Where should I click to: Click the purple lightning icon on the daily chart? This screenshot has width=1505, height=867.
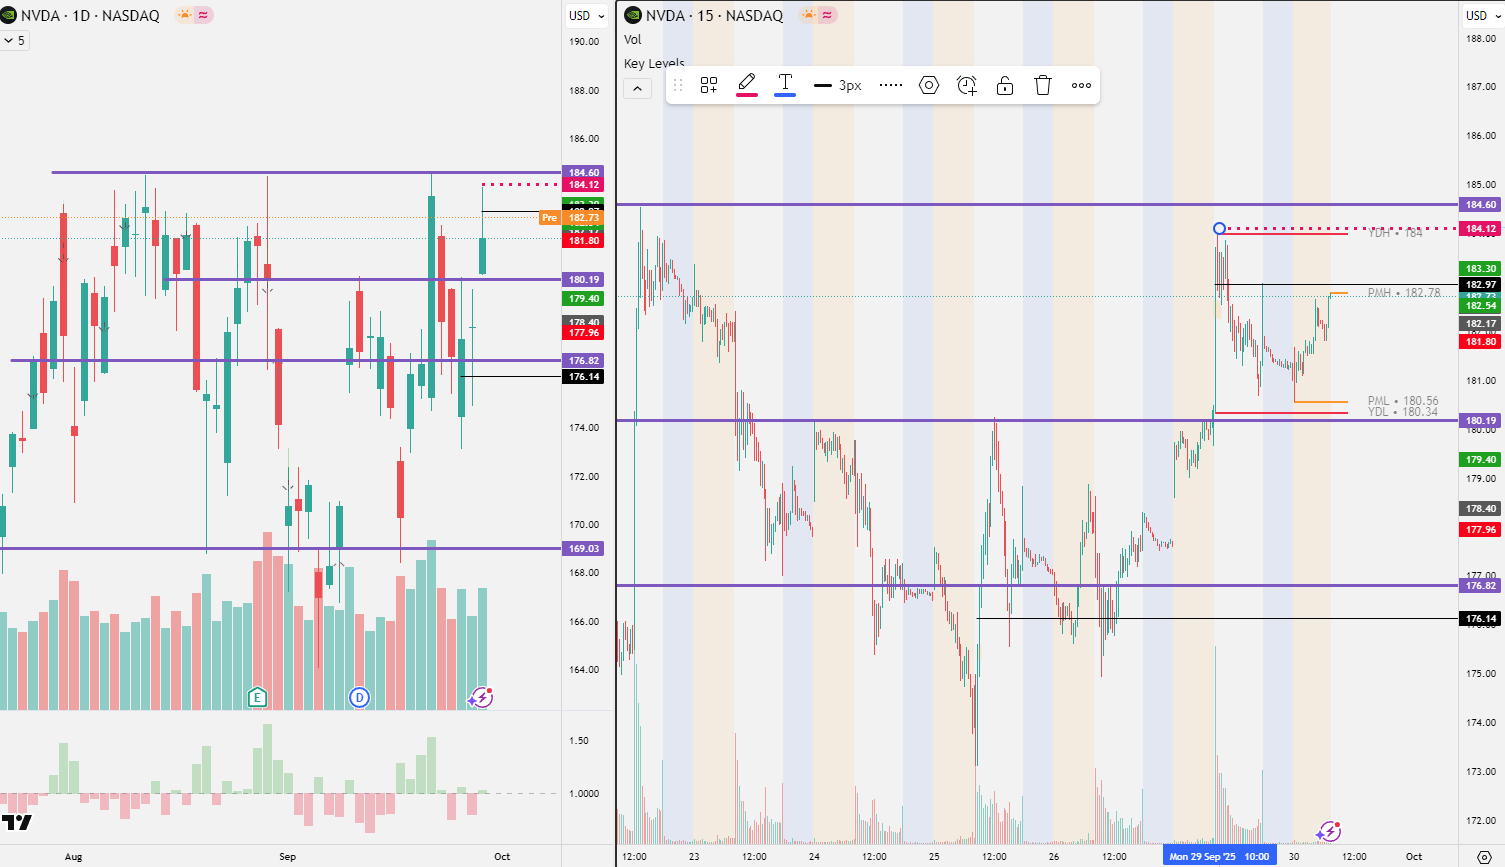pyautogui.click(x=480, y=697)
